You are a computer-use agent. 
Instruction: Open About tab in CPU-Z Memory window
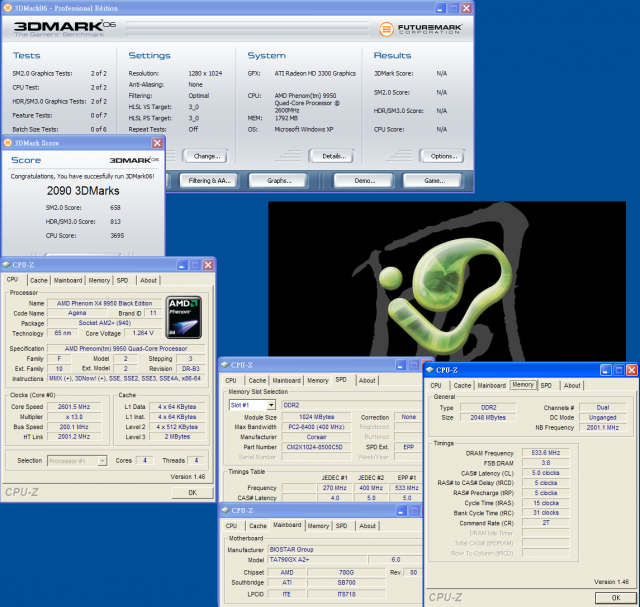572,385
